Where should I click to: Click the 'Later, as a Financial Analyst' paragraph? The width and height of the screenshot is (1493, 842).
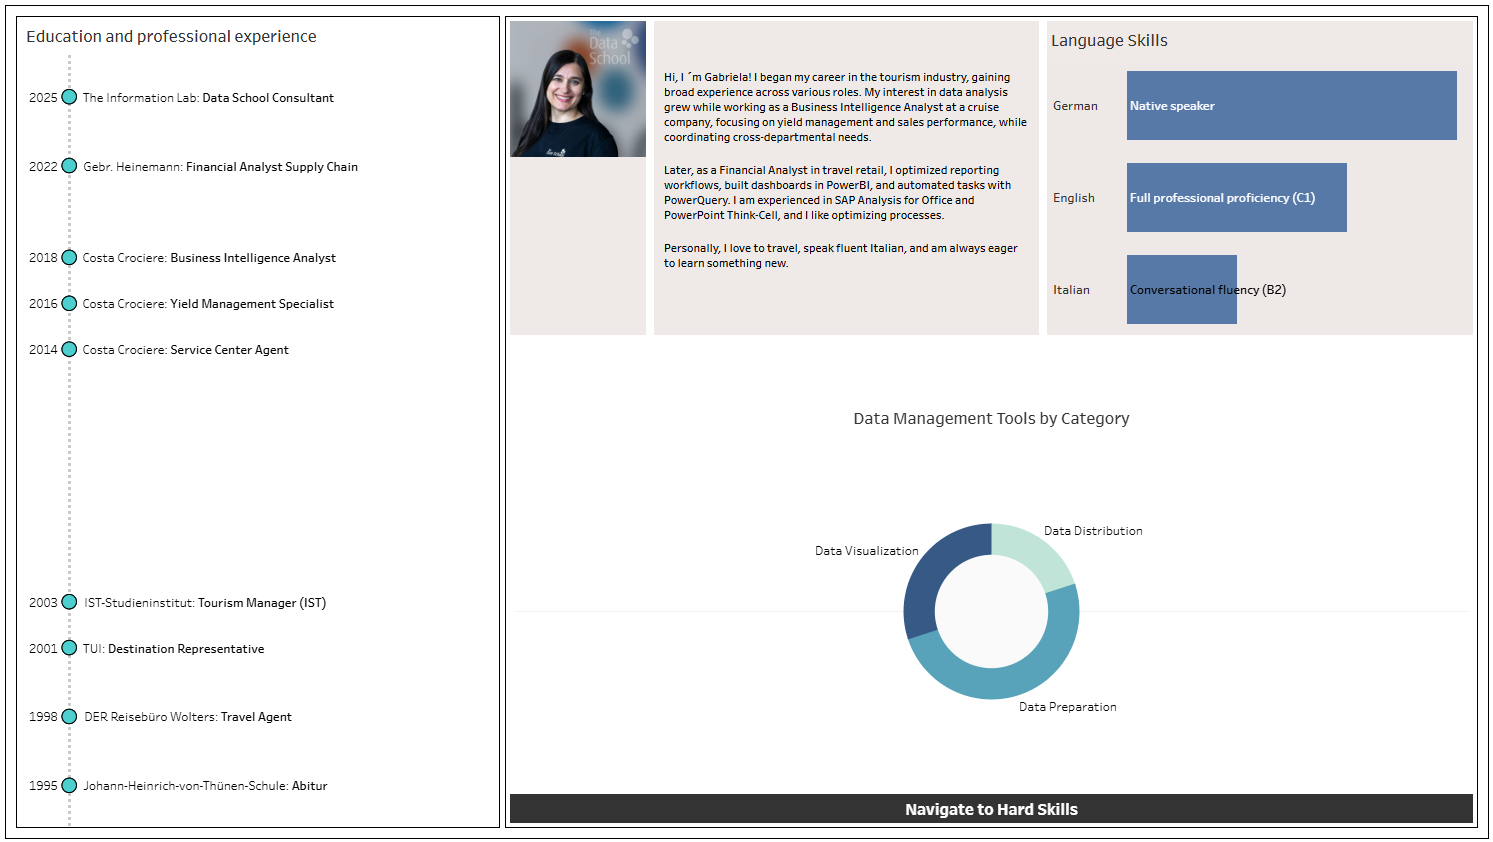point(838,193)
